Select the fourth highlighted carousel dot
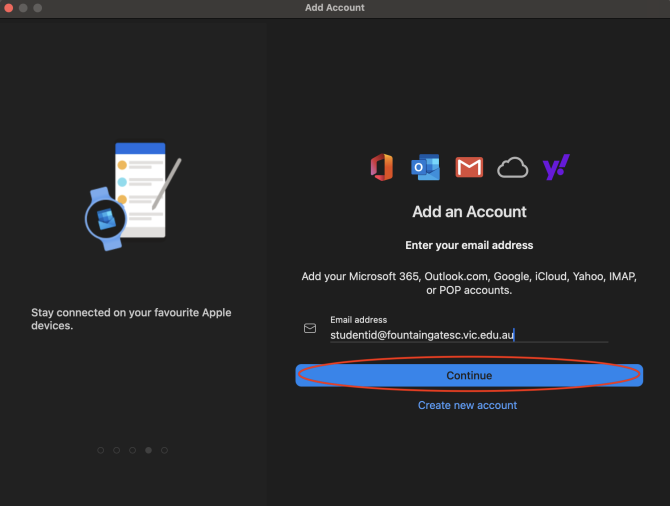The width and height of the screenshot is (670, 506). point(148,450)
